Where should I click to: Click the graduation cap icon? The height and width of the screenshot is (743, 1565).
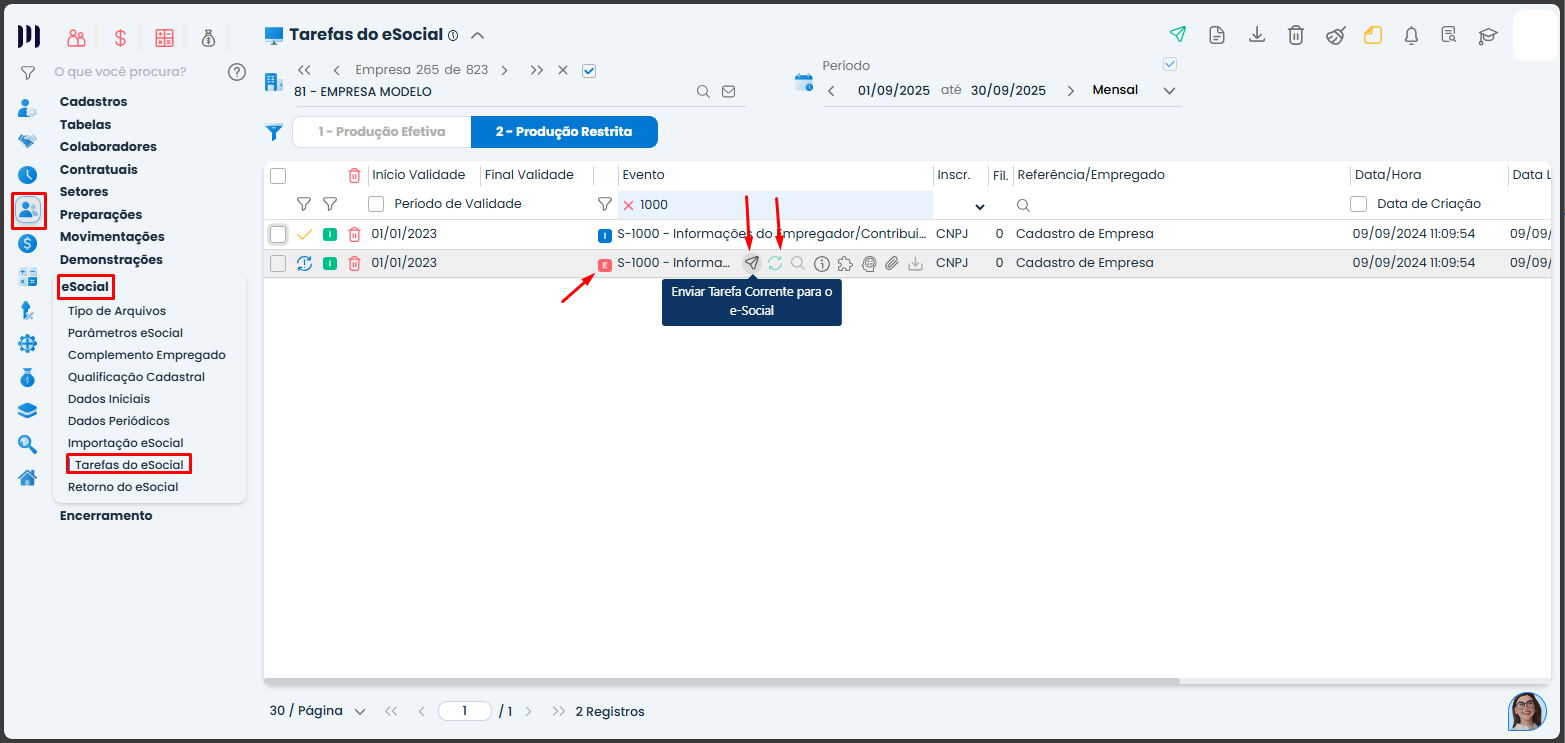pos(1489,36)
